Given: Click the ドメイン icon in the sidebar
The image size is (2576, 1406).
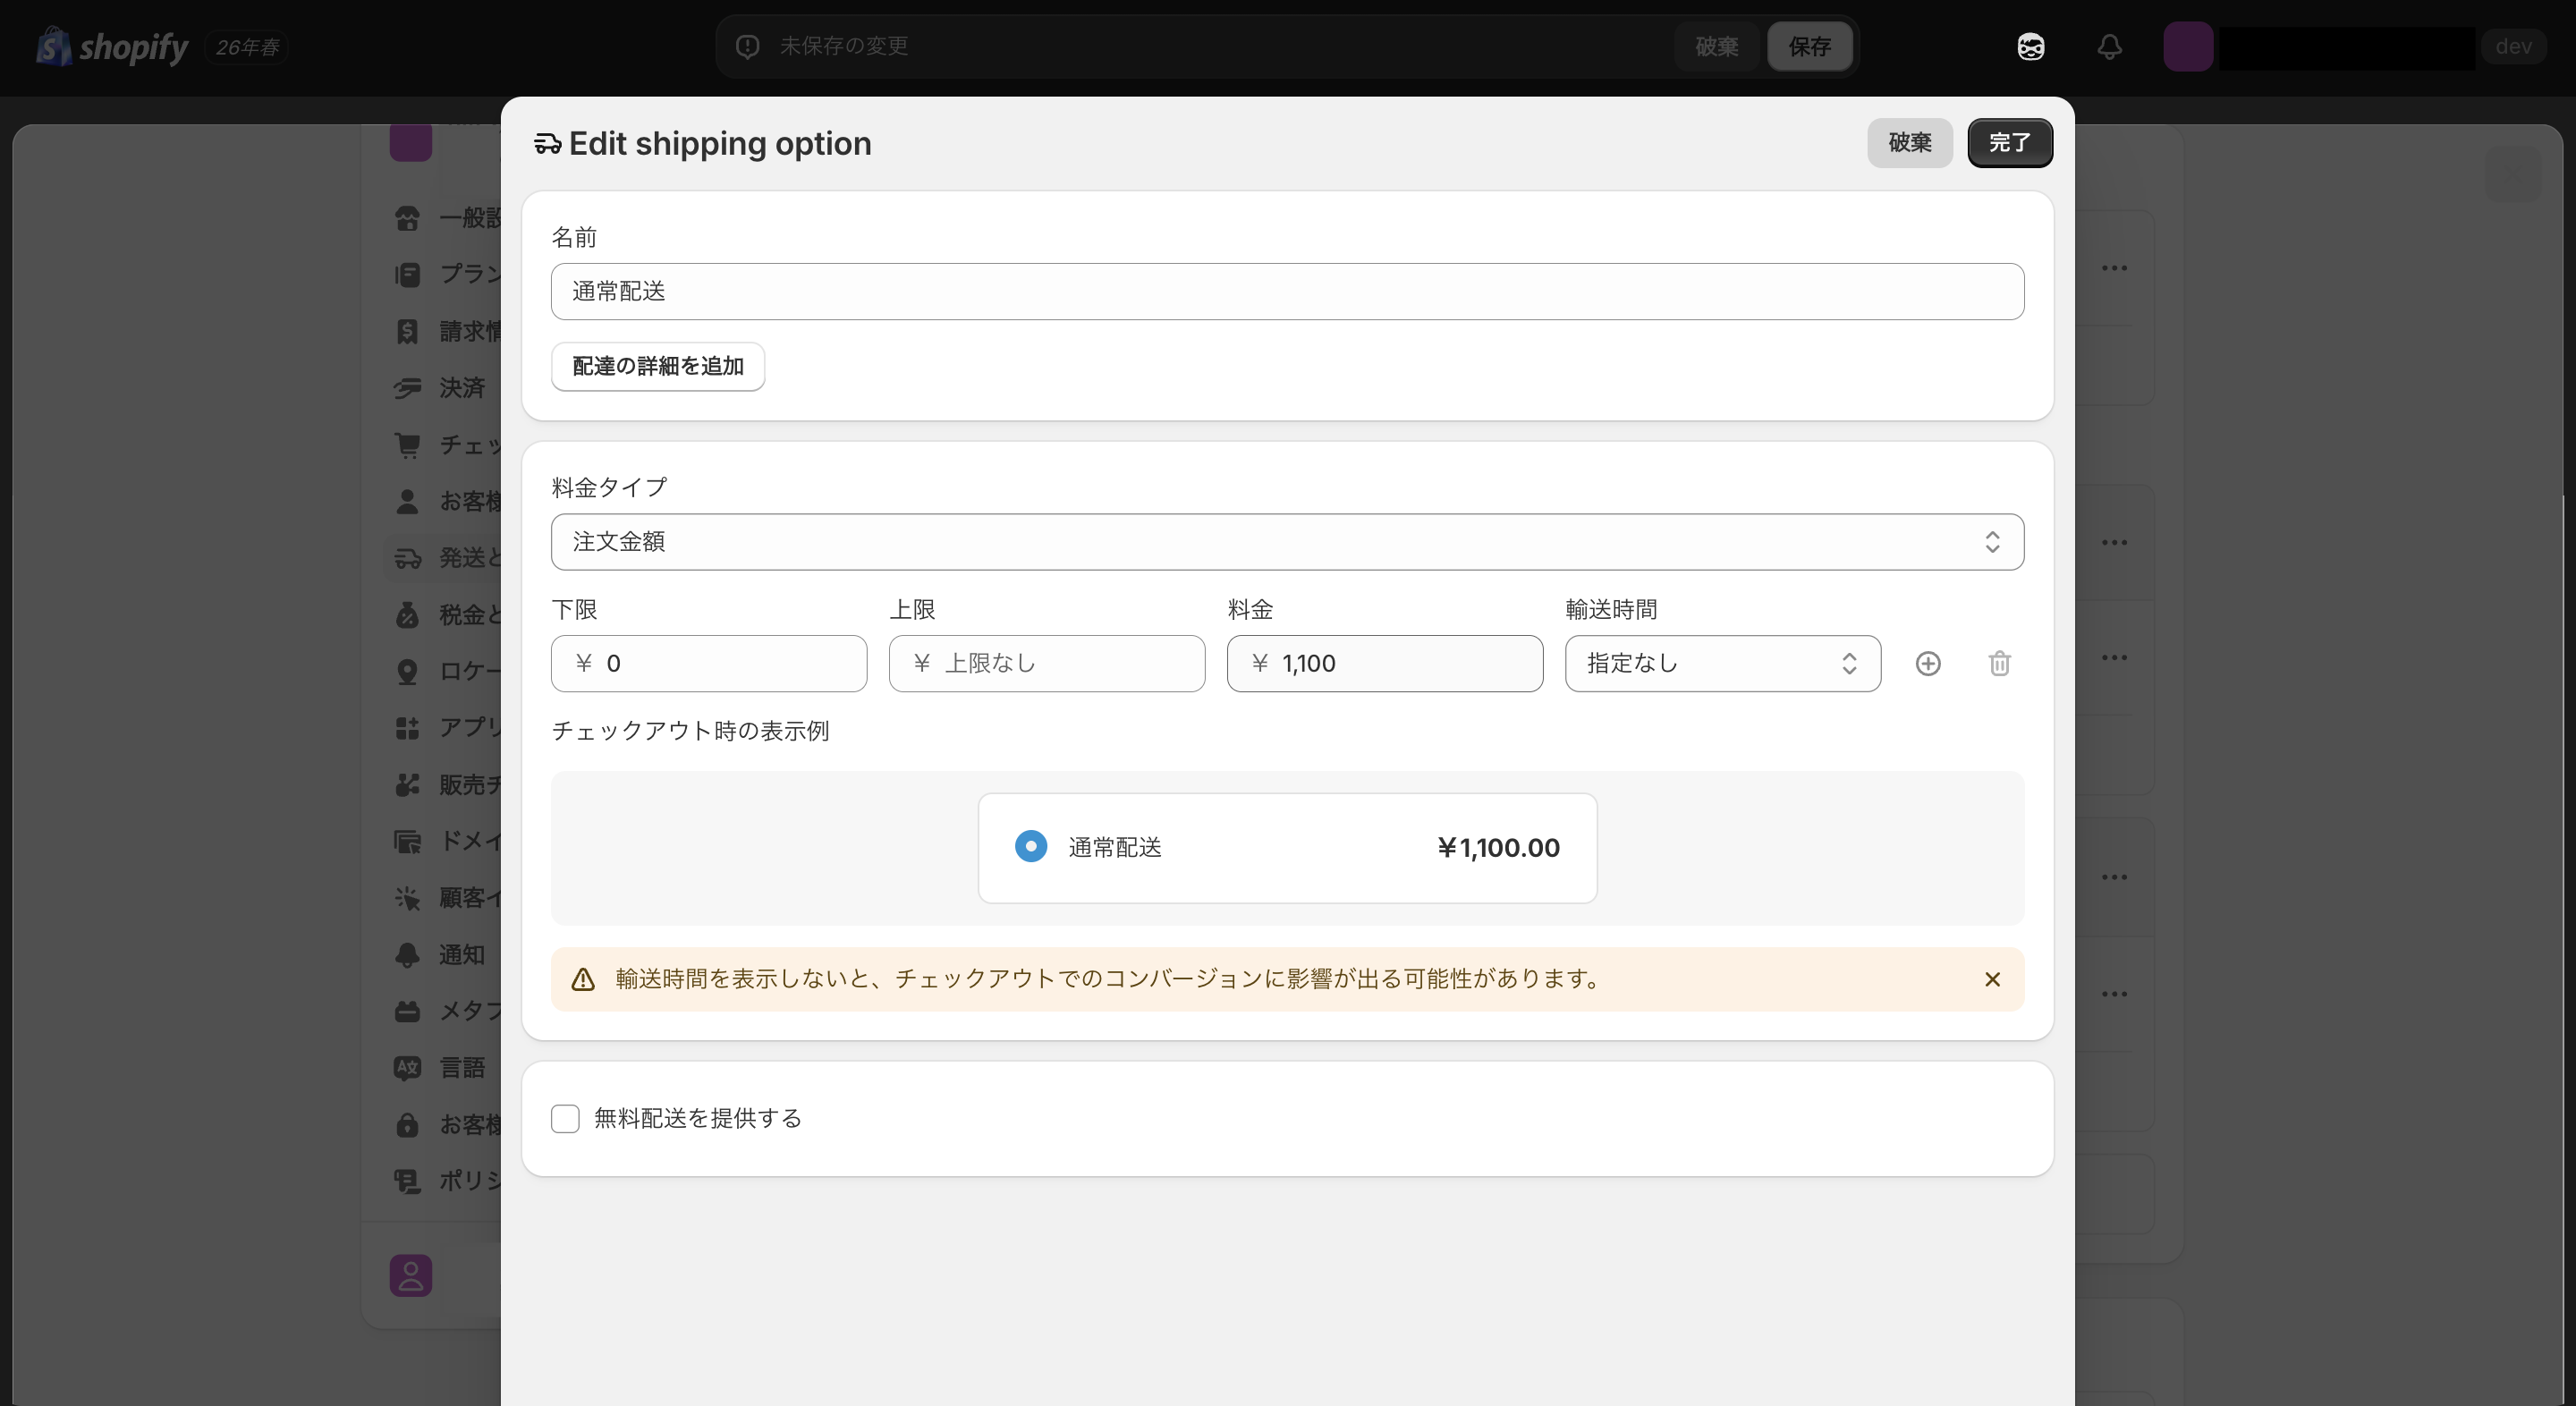Looking at the screenshot, I should tap(407, 841).
